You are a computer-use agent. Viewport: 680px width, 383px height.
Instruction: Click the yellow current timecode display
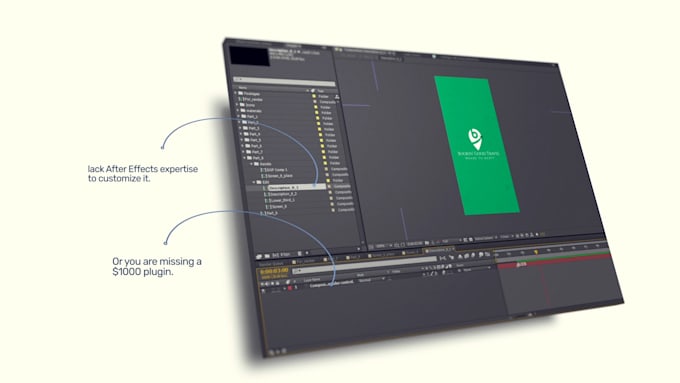pos(274,271)
